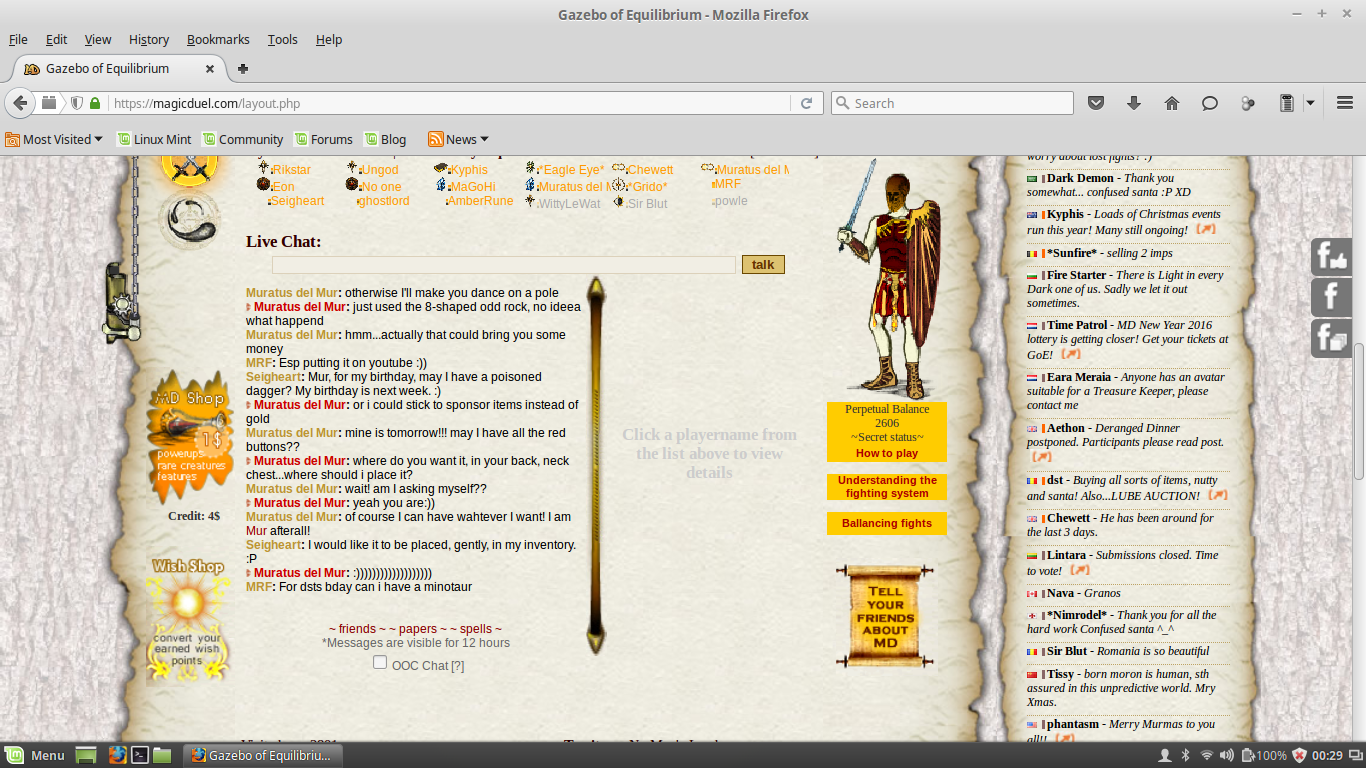This screenshot has height=768, width=1366.
Task: Open the Linux Mint bookmark
Action: pos(153,139)
